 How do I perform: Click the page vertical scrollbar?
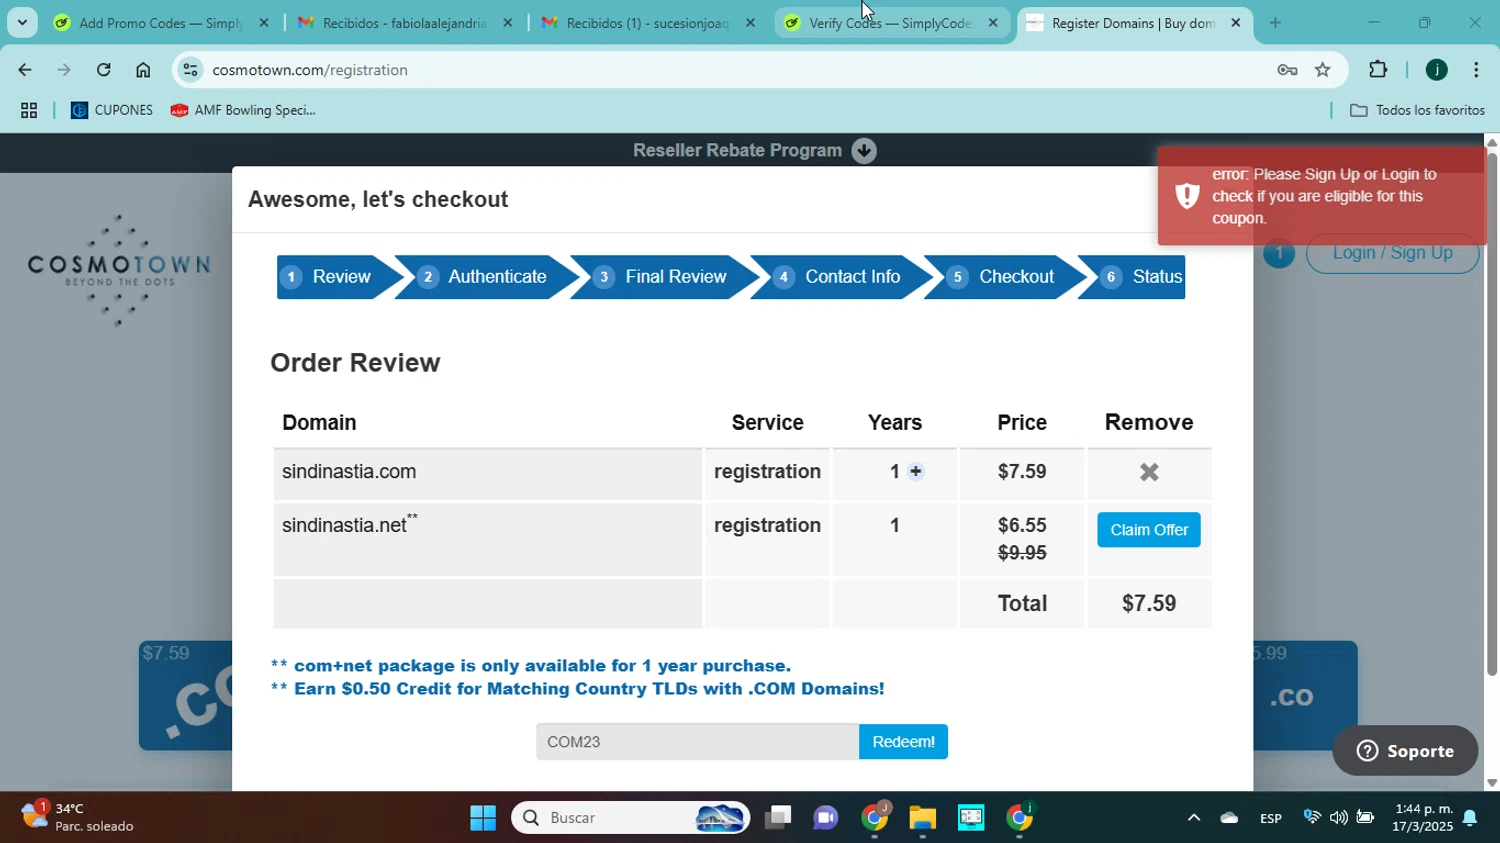coord(1492,414)
